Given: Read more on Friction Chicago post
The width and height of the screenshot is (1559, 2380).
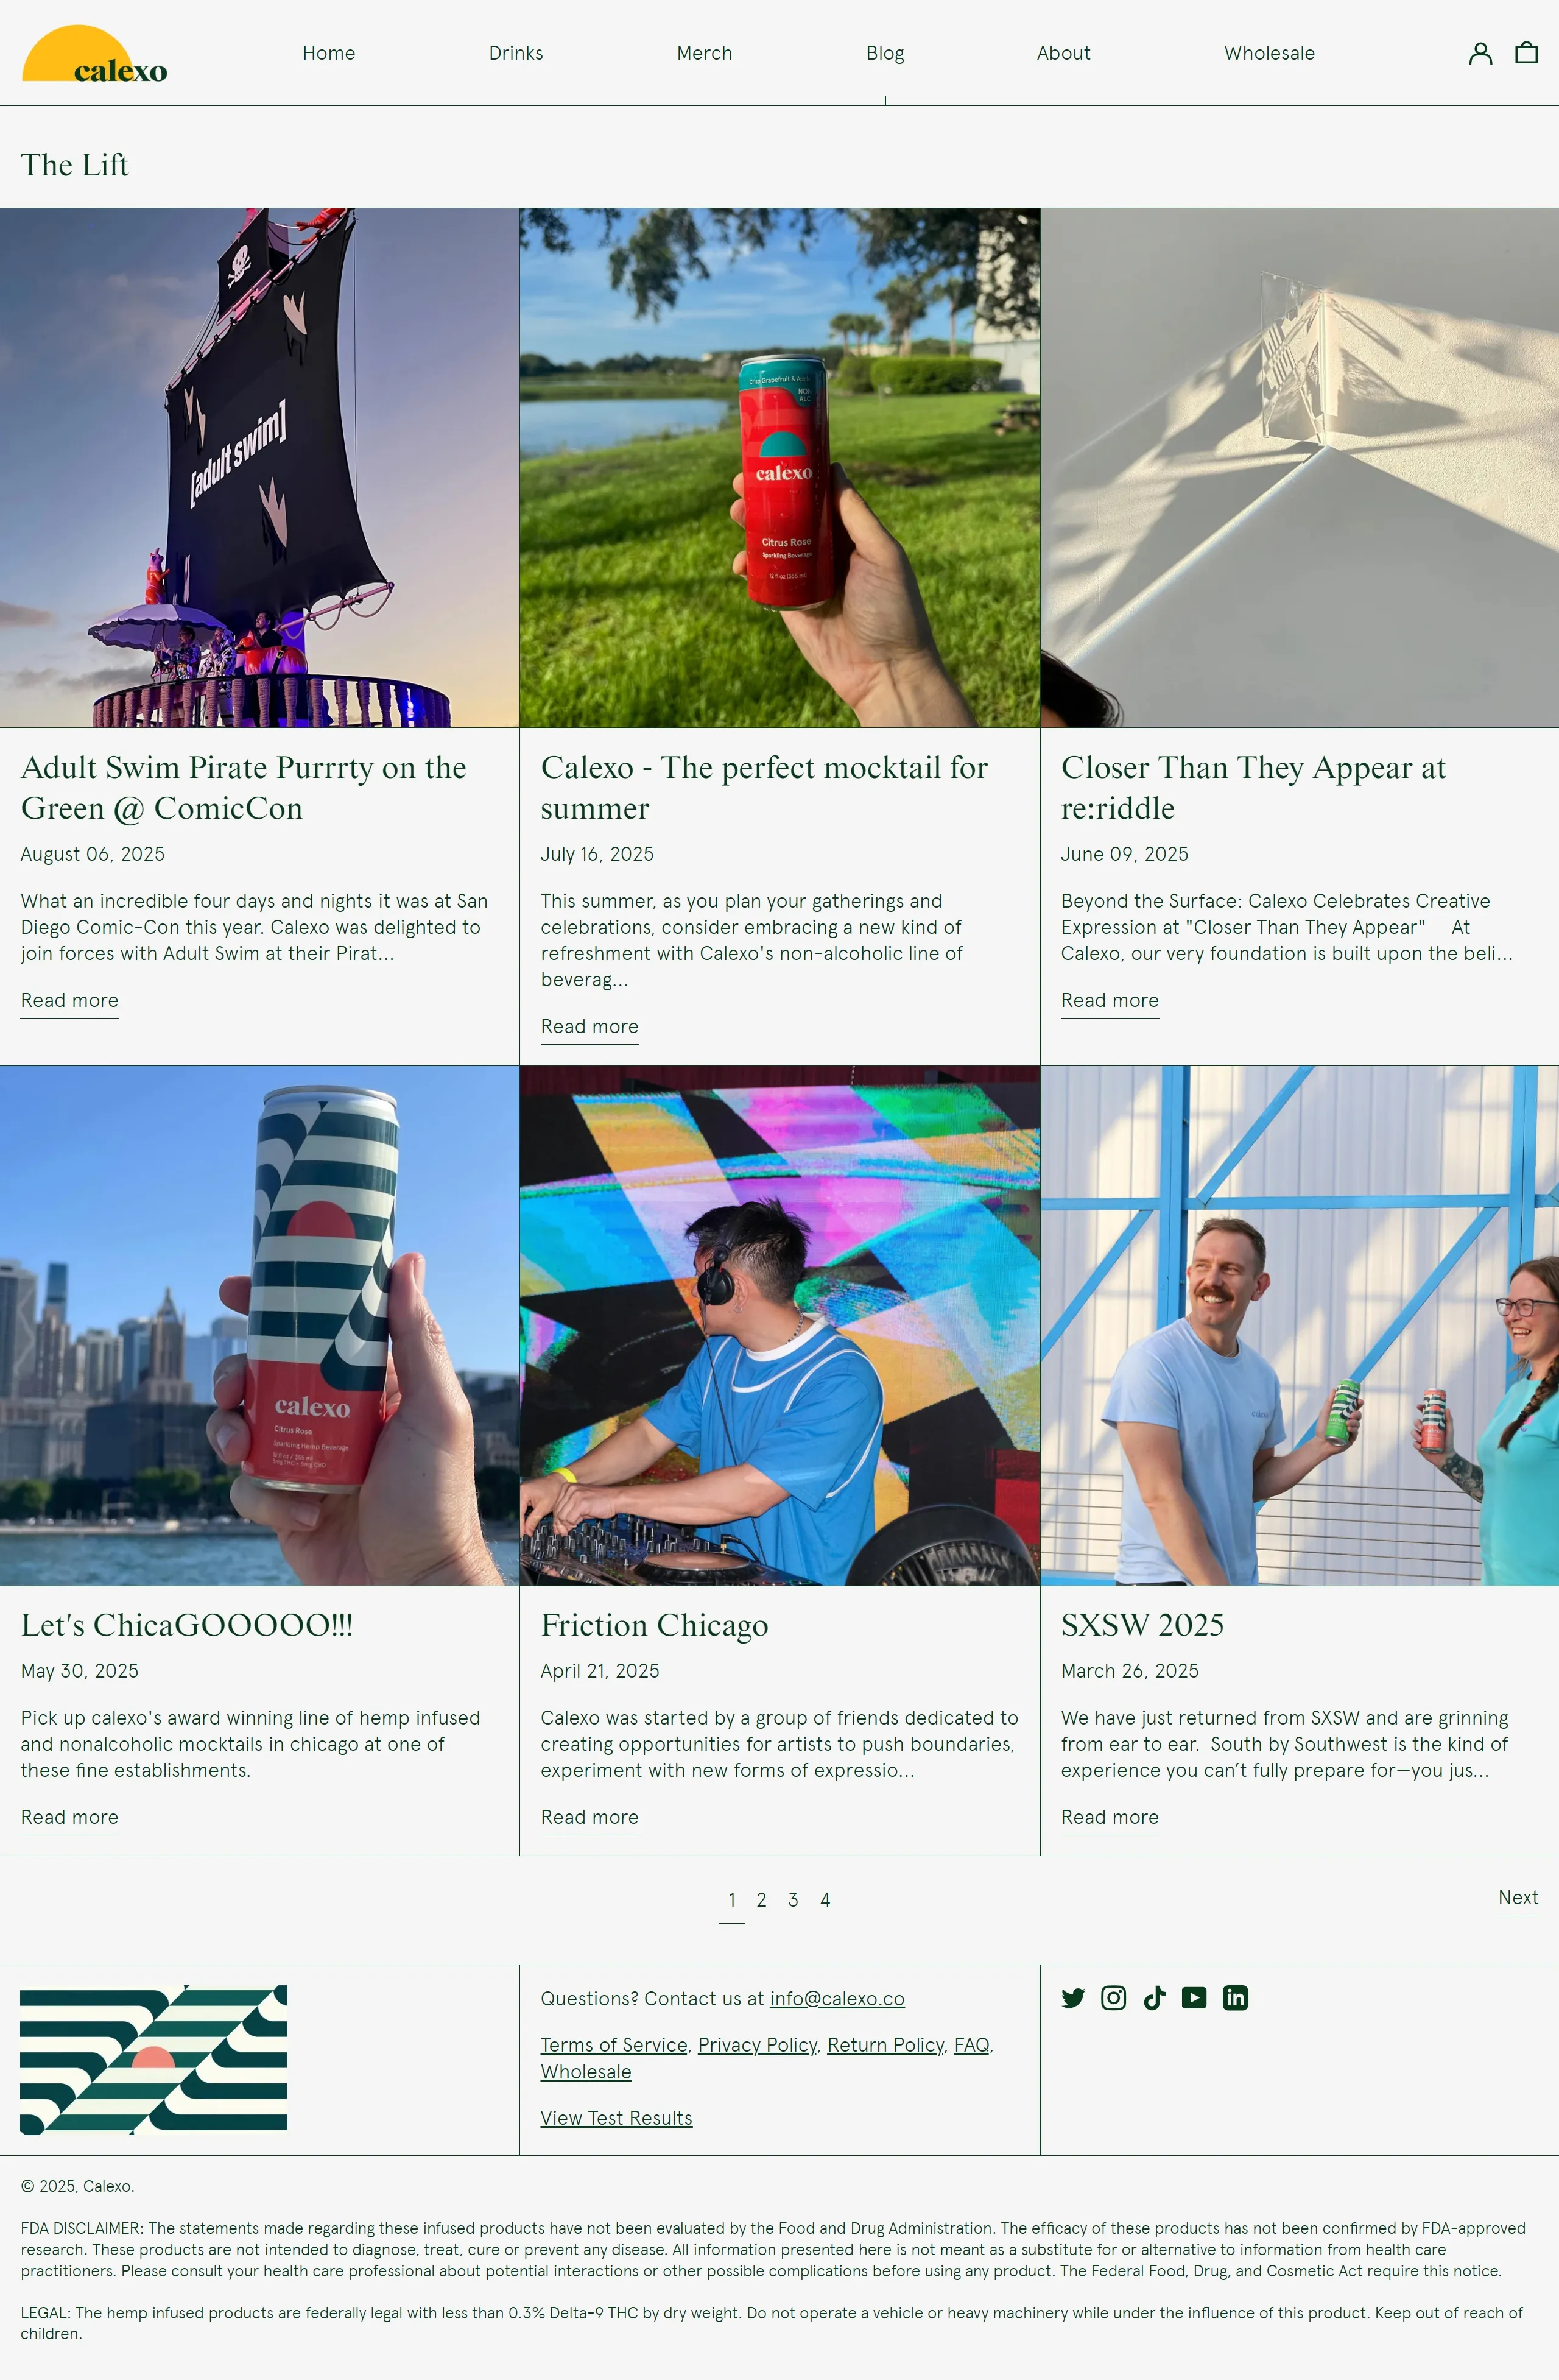Looking at the screenshot, I should click(589, 1817).
